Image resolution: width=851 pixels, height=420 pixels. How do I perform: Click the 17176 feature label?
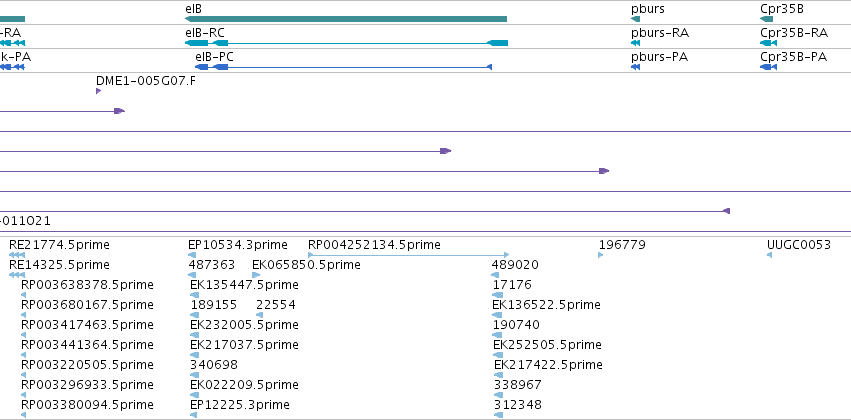click(x=512, y=285)
